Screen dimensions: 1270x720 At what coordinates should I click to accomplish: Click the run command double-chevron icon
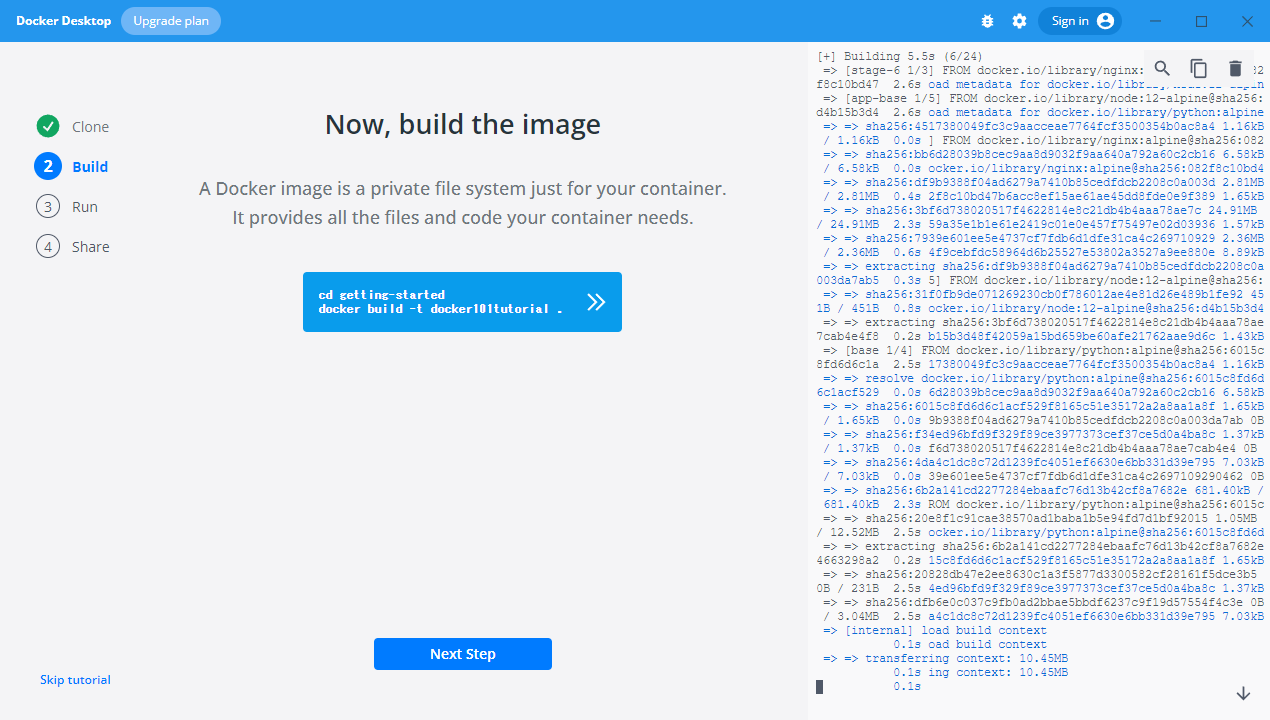coord(596,302)
